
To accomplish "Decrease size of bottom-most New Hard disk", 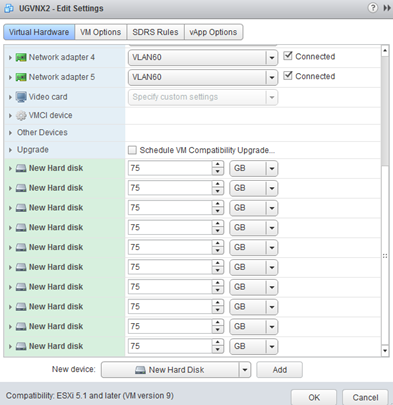I will tap(218, 350).
